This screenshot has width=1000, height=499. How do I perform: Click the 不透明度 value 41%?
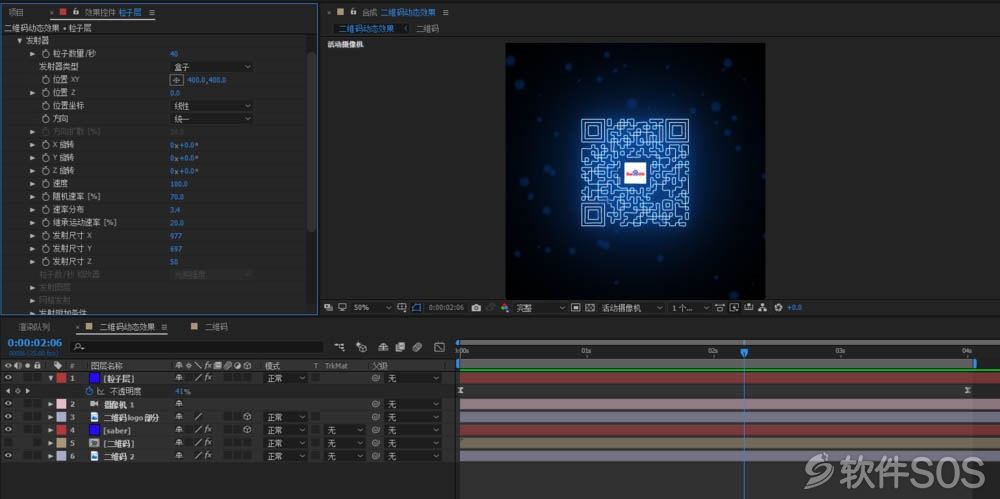point(182,391)
